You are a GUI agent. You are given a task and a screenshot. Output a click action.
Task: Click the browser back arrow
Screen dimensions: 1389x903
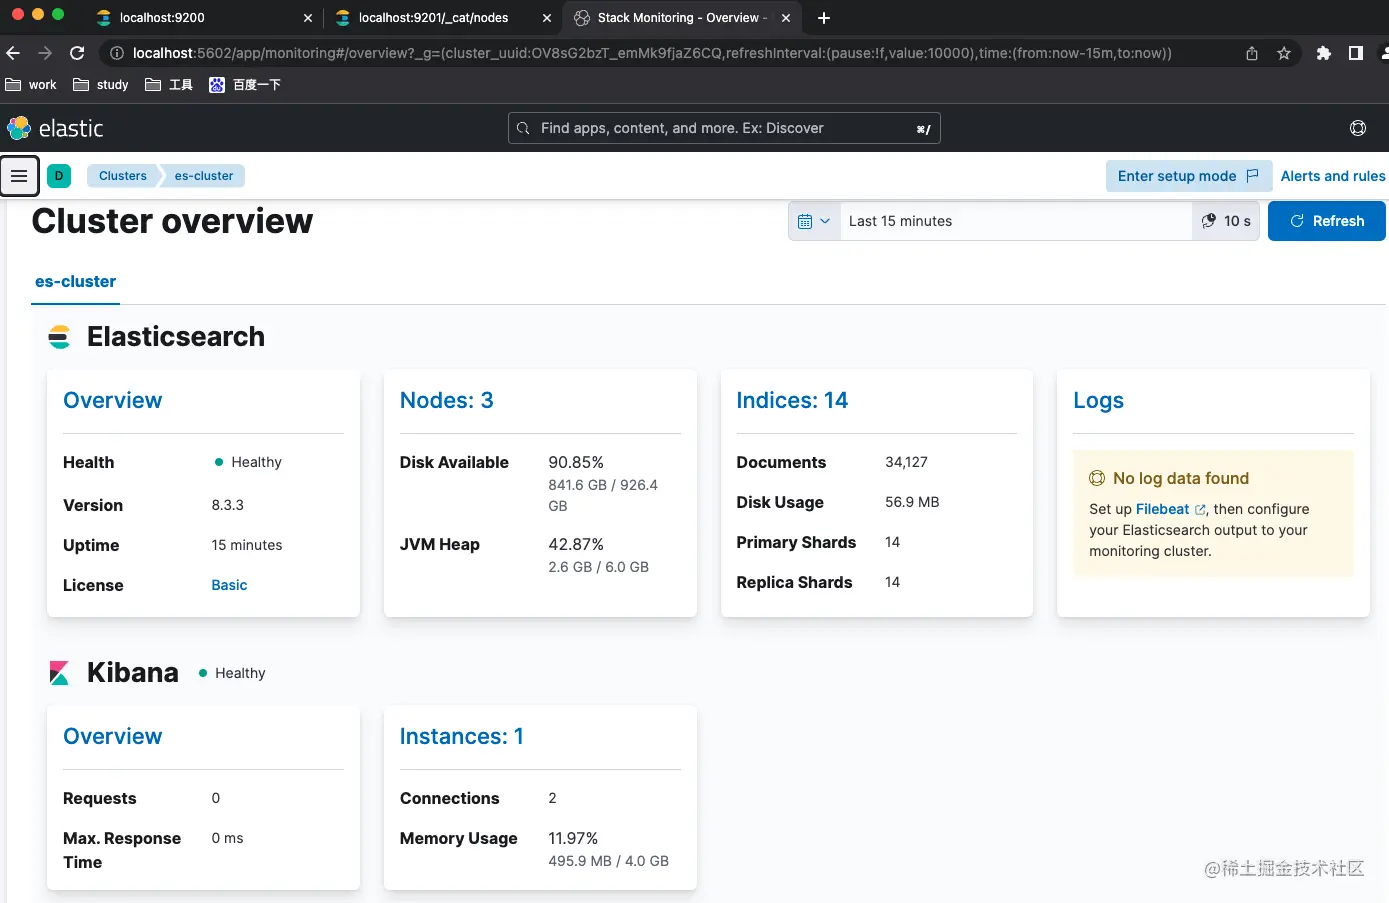(13, 53)
